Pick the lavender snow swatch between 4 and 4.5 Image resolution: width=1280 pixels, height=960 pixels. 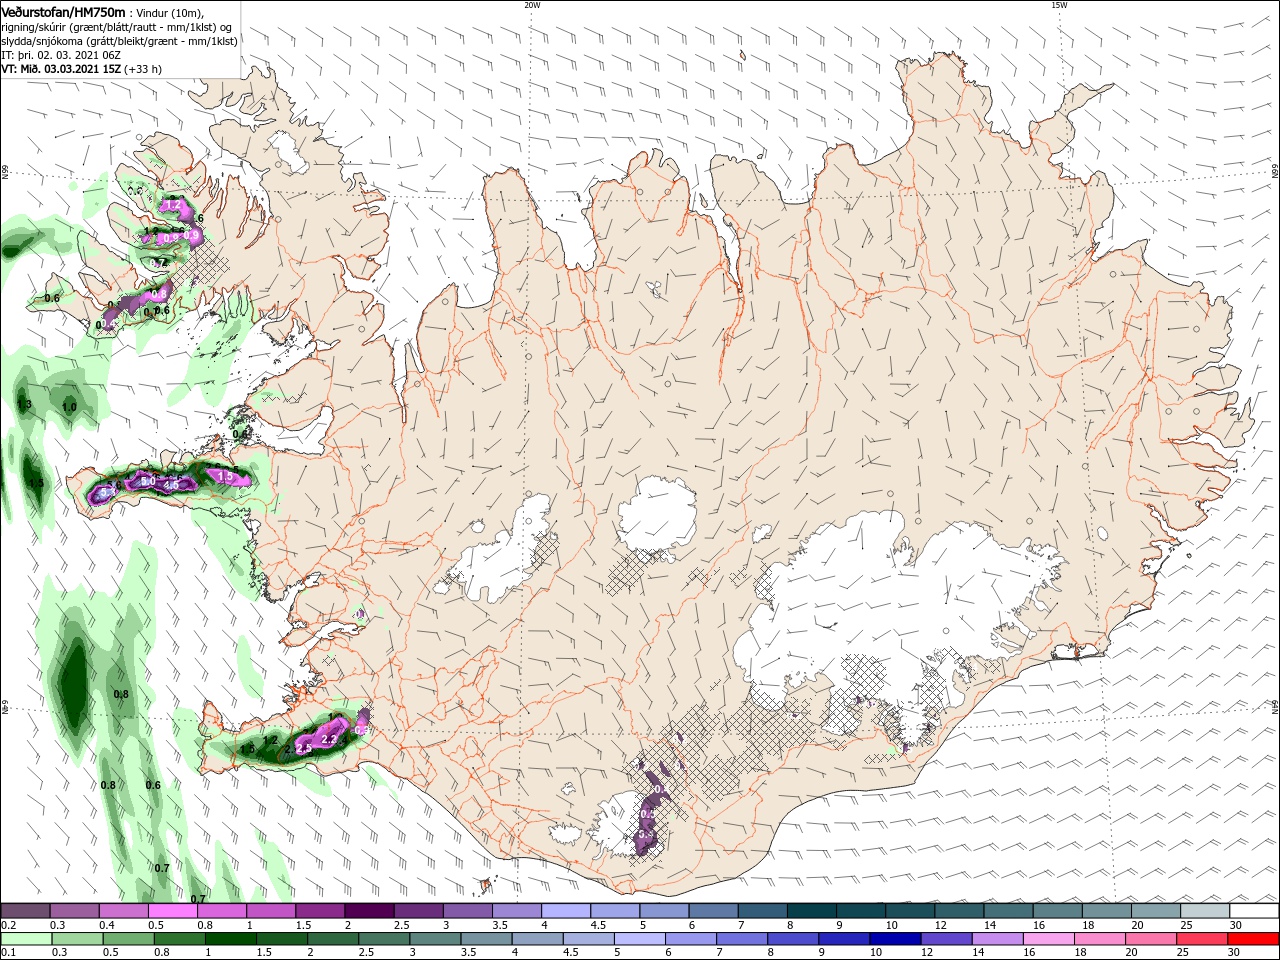[x=566, y=911]
